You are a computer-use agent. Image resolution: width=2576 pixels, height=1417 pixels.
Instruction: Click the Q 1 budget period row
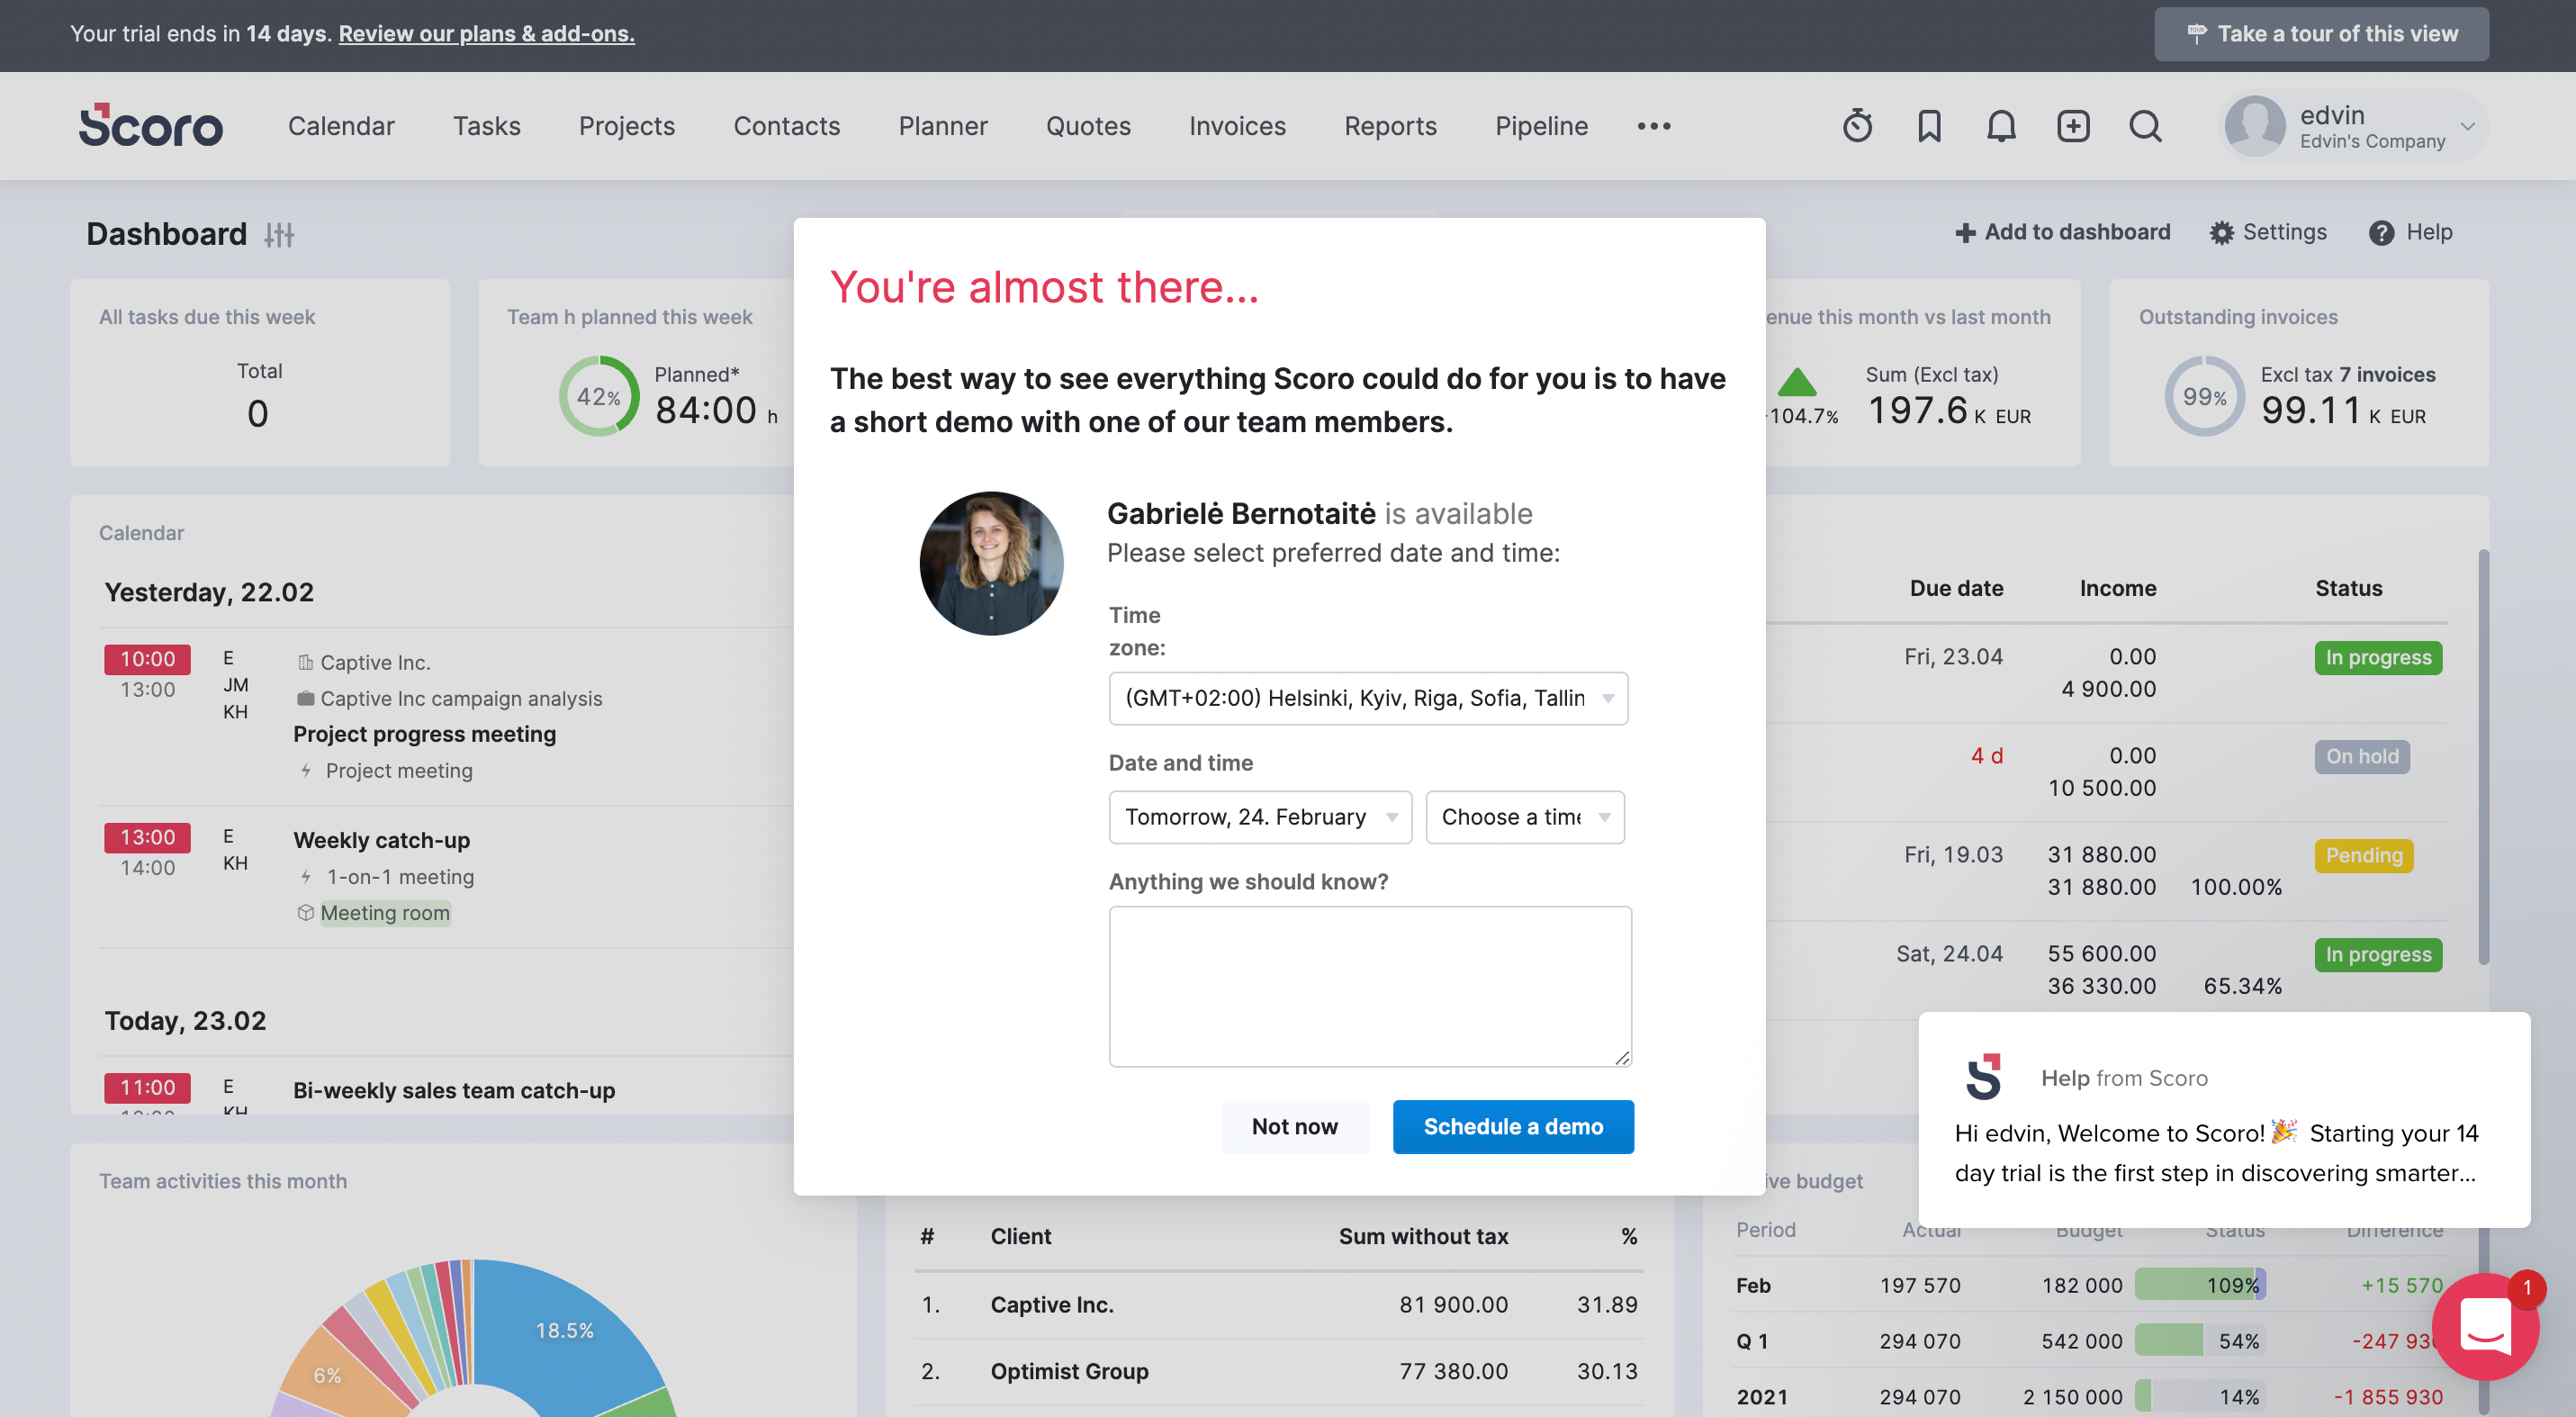2090,1341
